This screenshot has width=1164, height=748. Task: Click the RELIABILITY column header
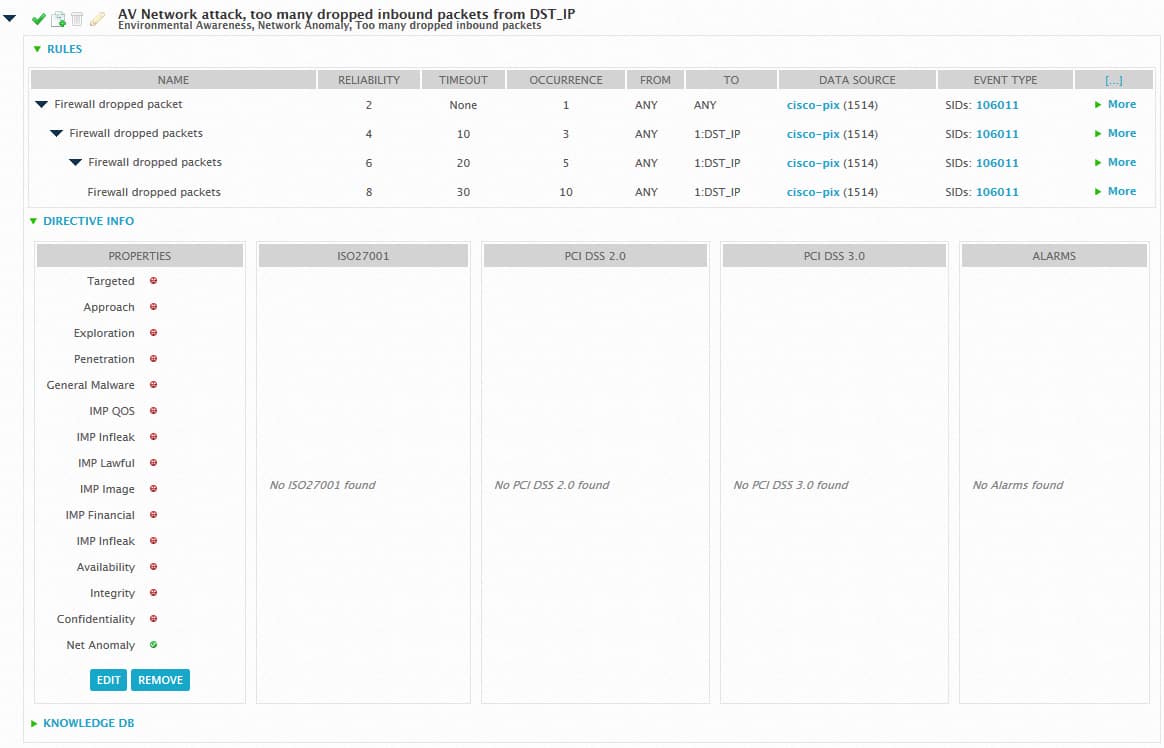pos(369,80)
